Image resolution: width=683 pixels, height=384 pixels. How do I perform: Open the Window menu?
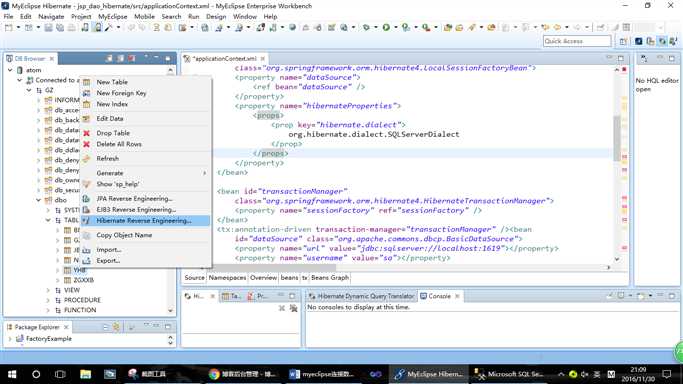point(245,17)
